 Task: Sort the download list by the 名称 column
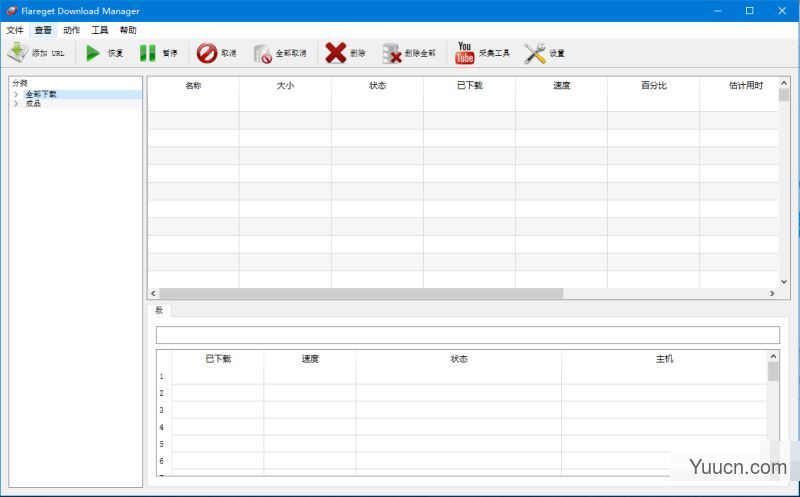pos(193,86)
